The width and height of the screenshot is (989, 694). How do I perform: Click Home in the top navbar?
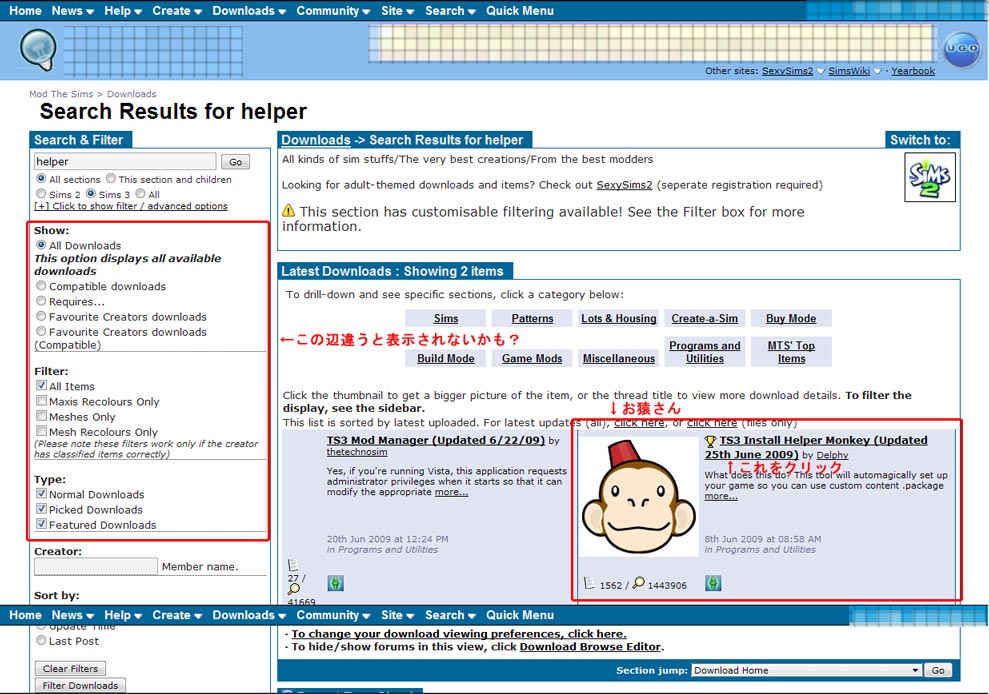click(x=25, y=11)
